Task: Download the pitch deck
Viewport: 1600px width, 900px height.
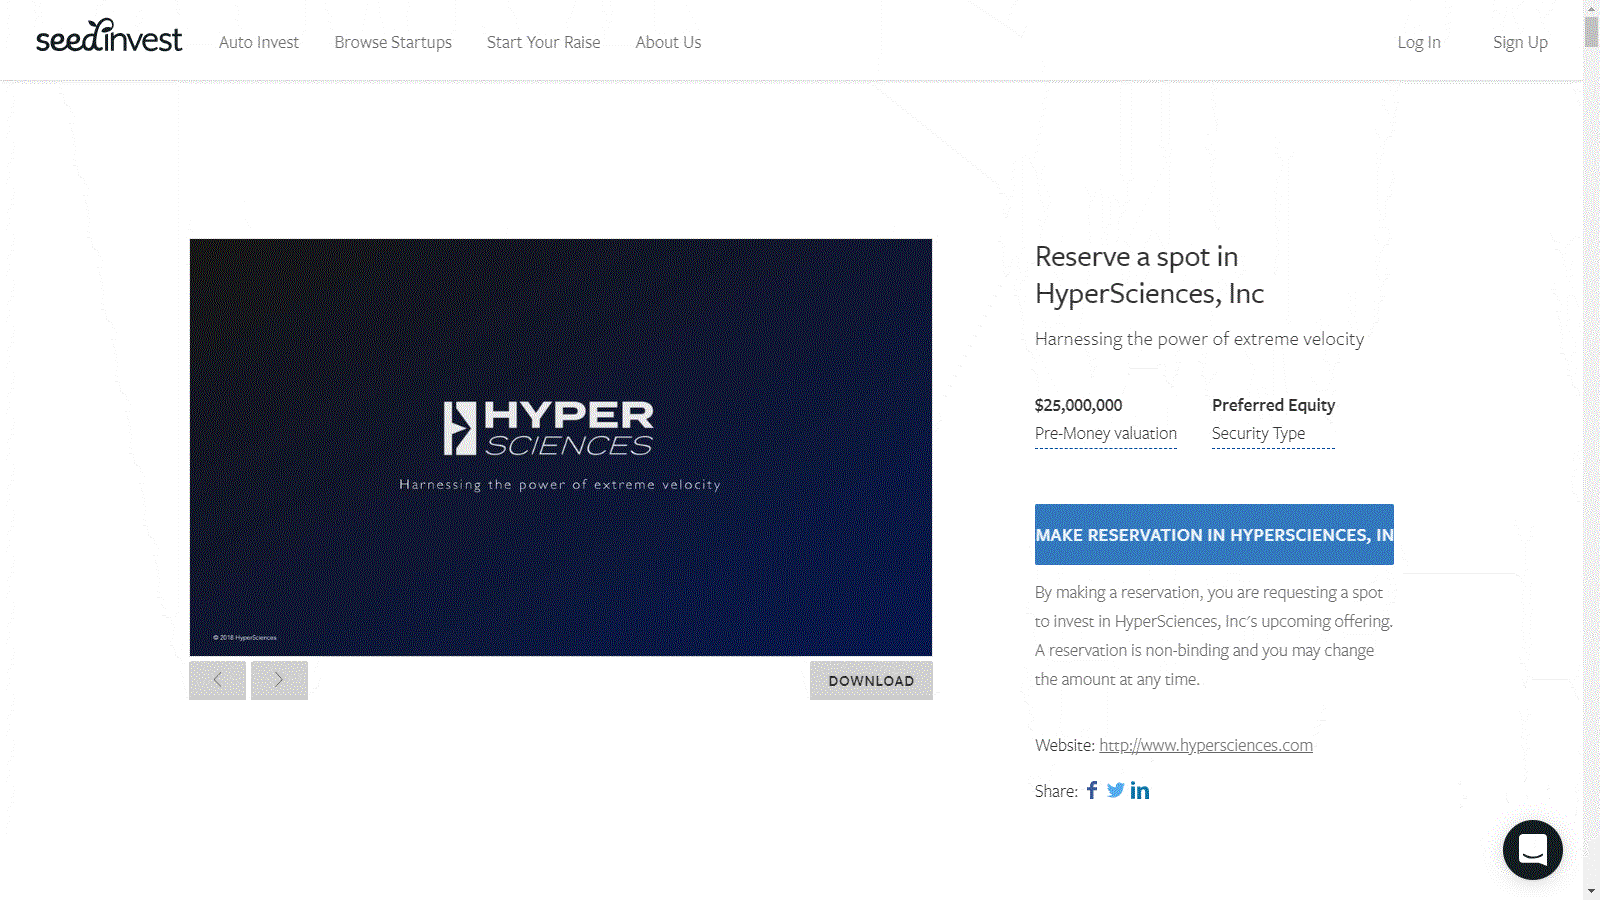Action: click(x=871, y=681)
